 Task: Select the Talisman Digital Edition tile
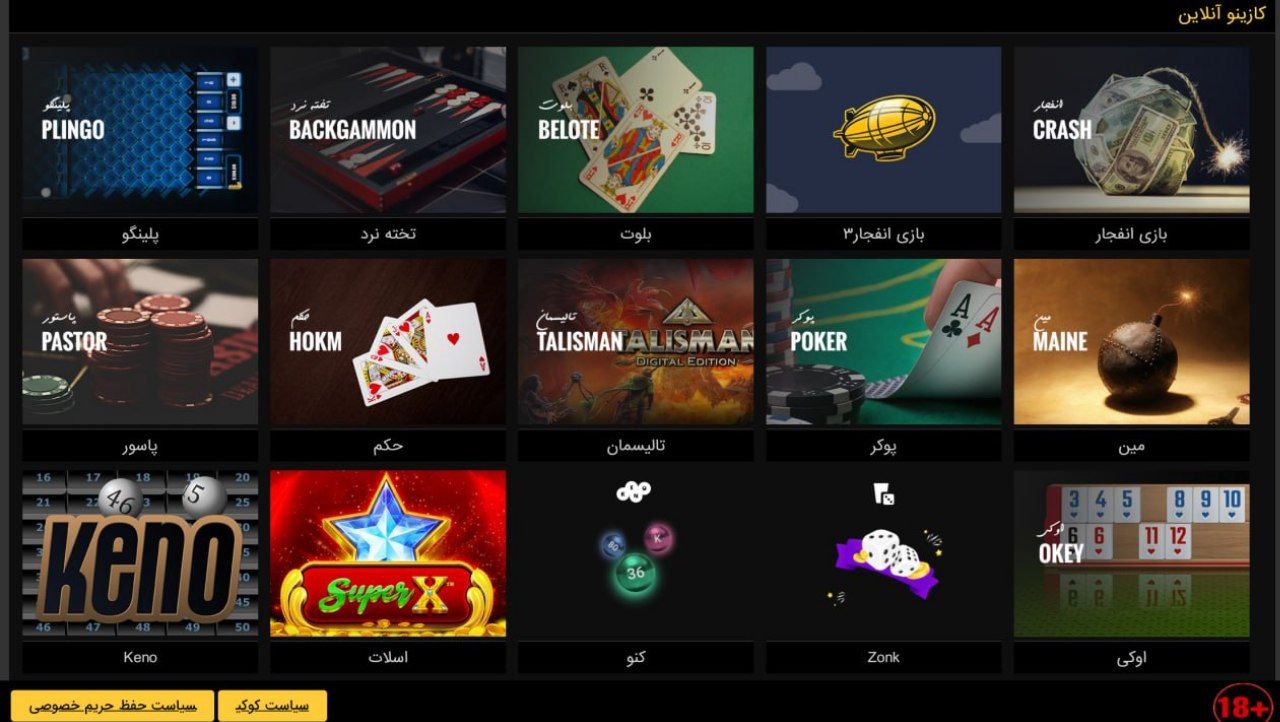click(x=636, y=342)
